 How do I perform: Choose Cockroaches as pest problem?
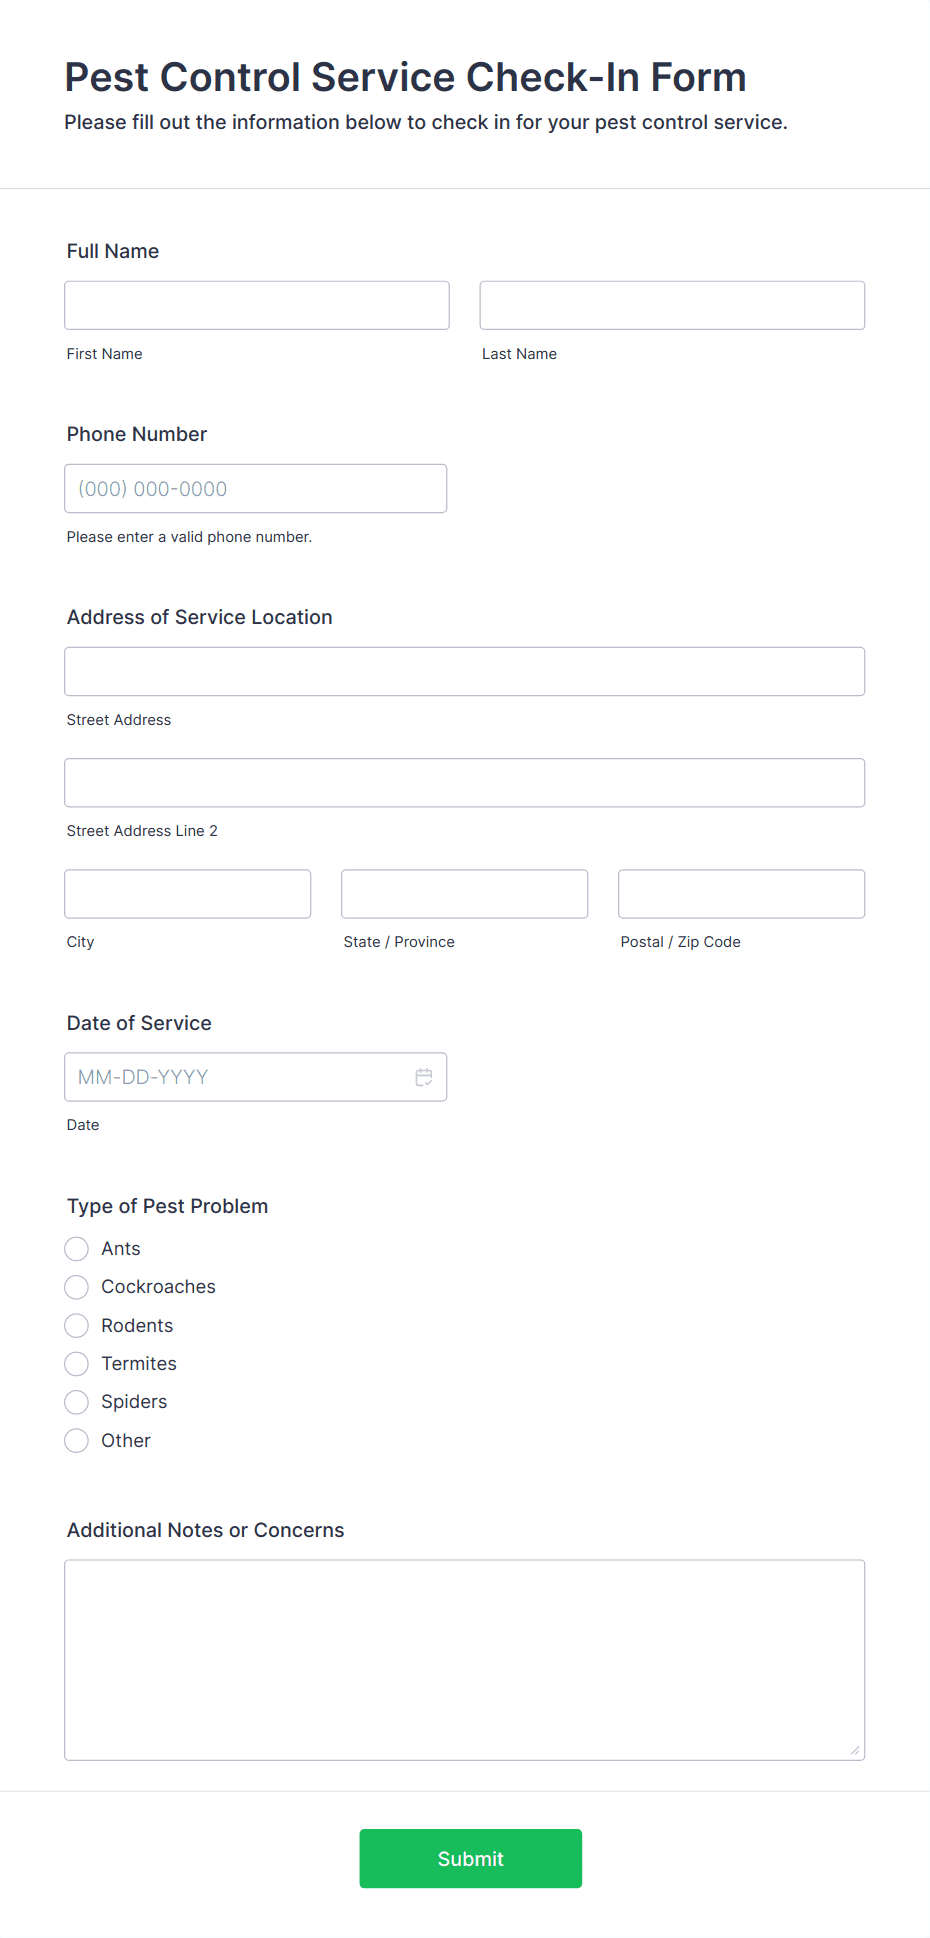coord(77,1287)
